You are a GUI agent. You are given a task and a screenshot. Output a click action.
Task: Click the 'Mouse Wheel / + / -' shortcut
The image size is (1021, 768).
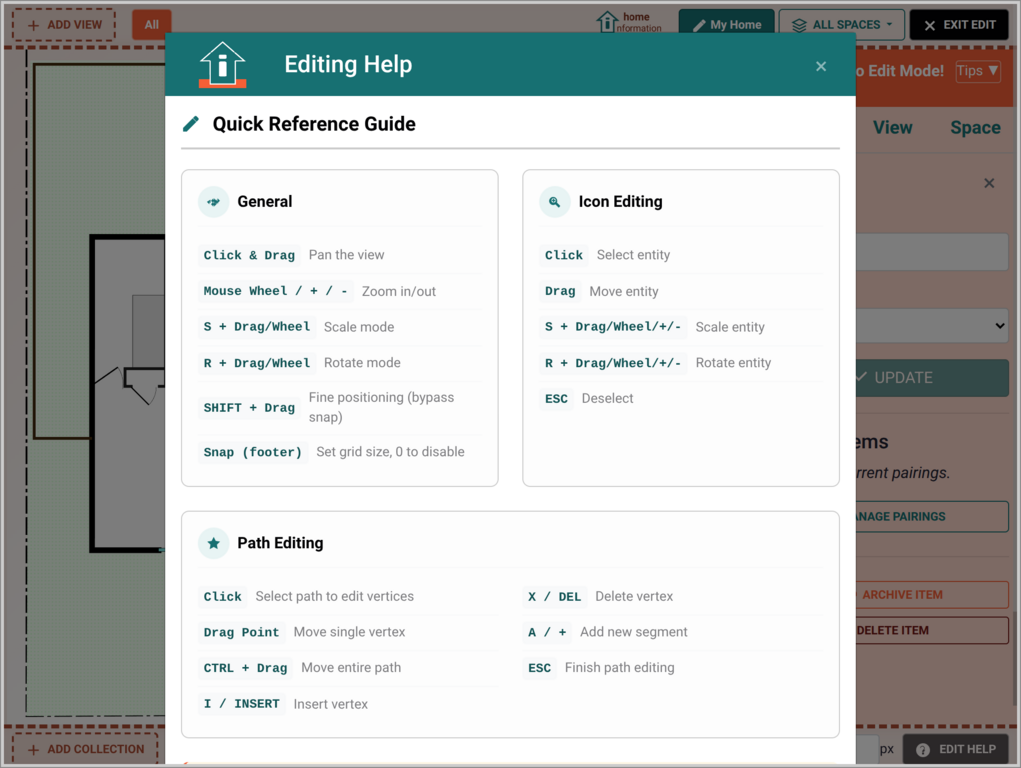click(x=275, y=291)
